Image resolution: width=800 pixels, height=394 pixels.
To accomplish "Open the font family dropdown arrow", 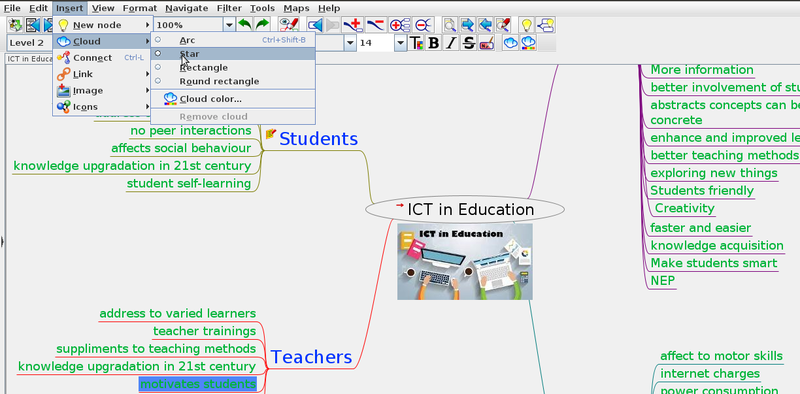I will [349, 43].
